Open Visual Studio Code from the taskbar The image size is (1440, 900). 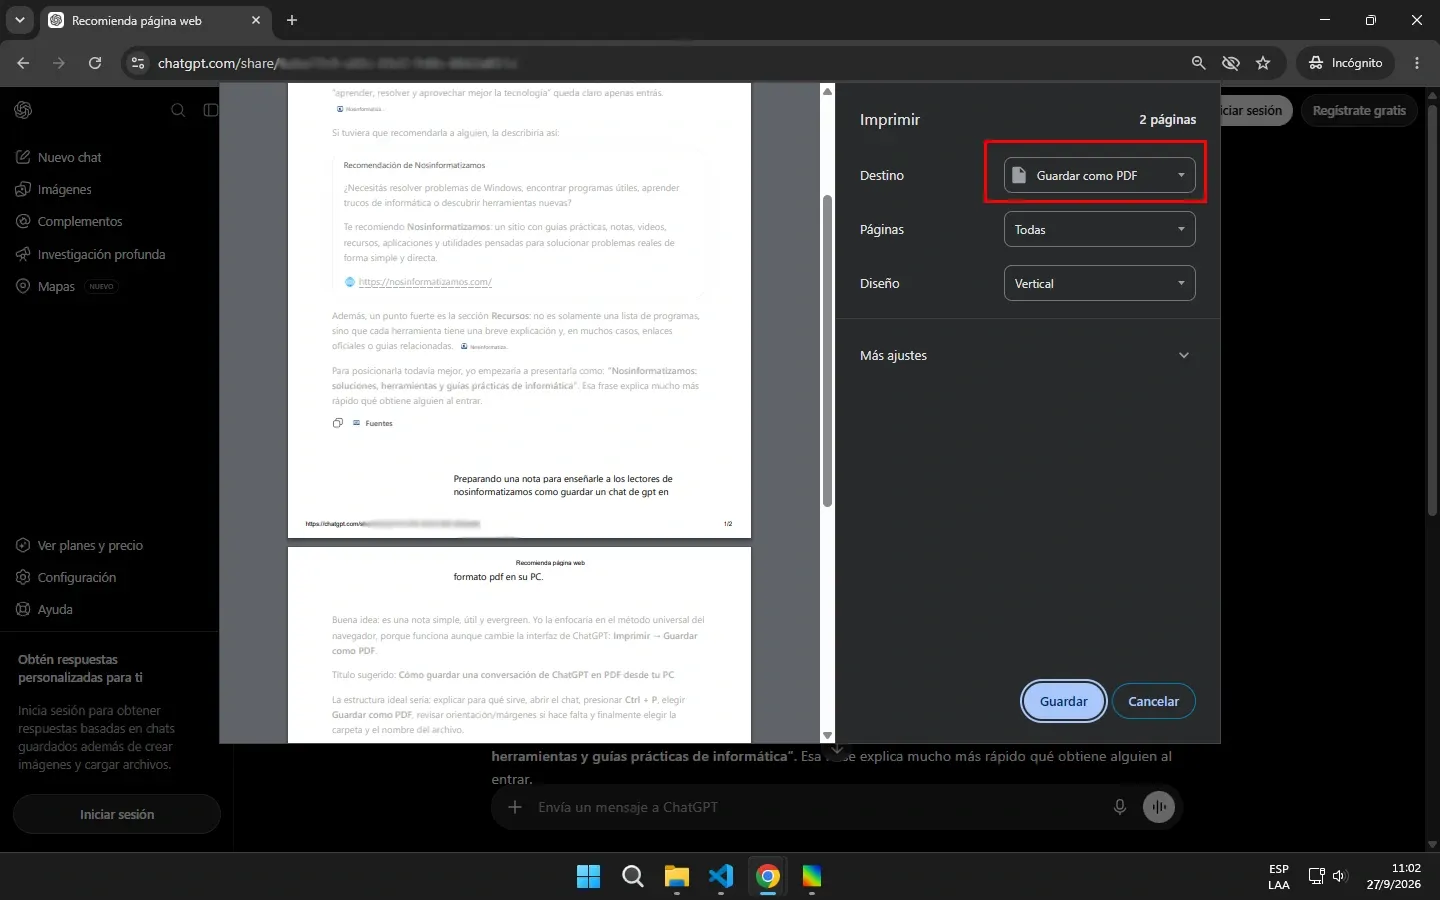pyautogui.click(x=721, y=877)
